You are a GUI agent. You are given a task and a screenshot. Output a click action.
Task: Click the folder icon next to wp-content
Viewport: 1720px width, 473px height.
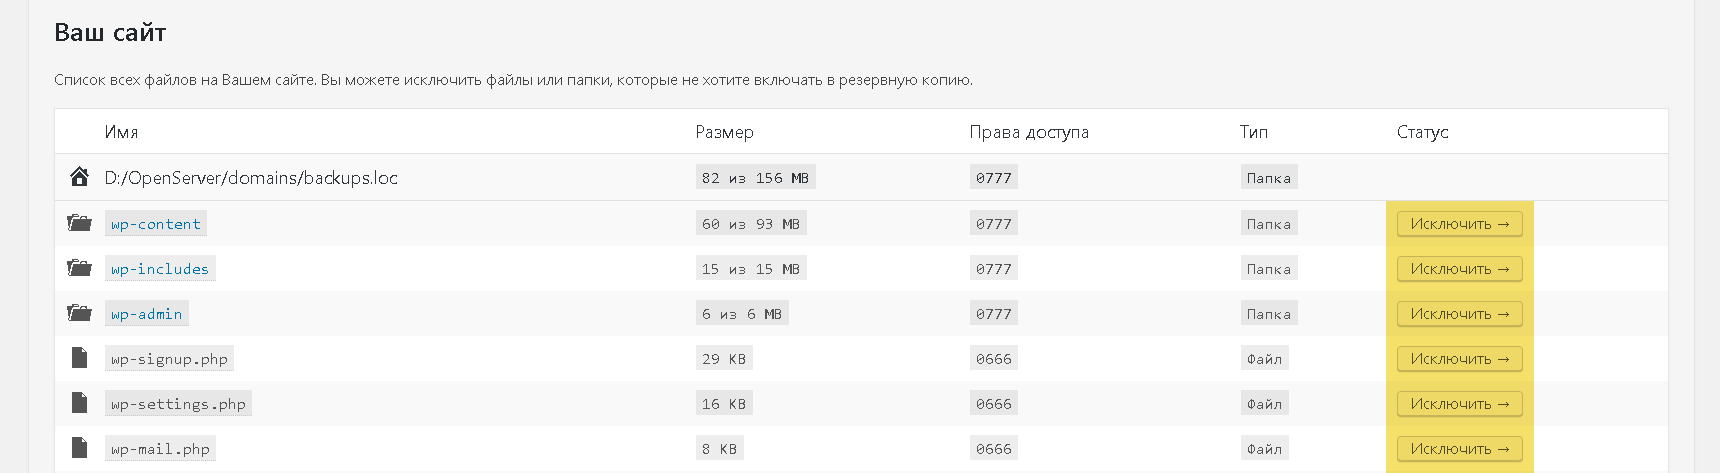(79, 223)
